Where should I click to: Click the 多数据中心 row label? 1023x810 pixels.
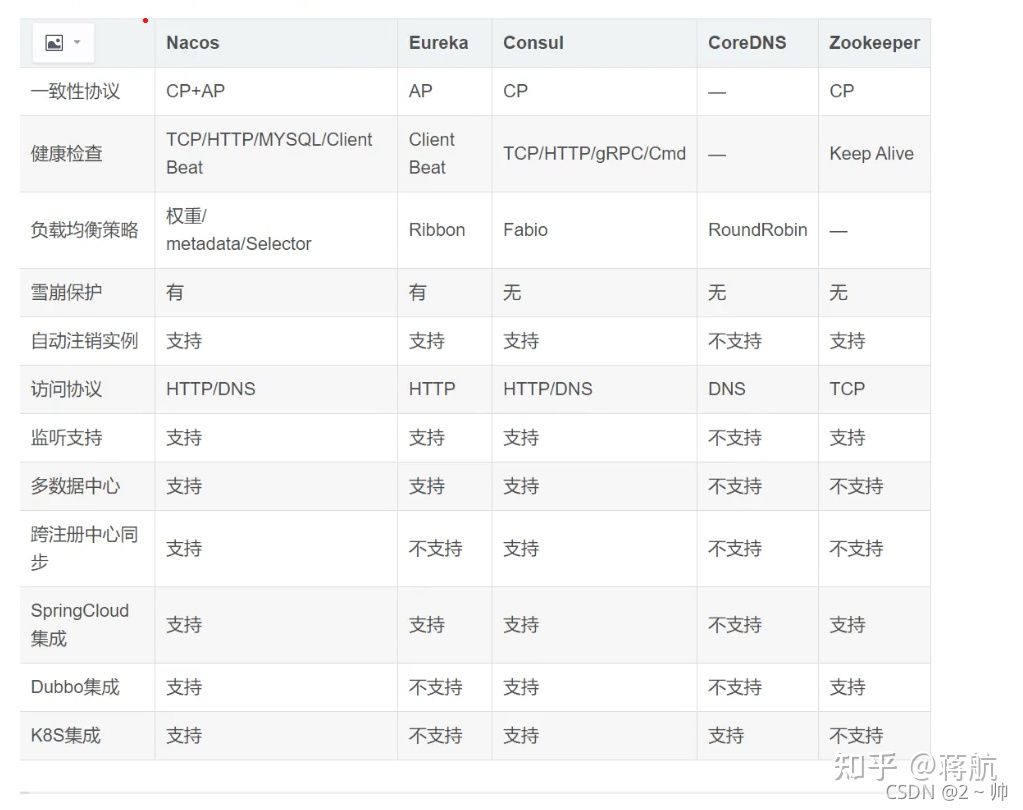(x=75, y=486)
